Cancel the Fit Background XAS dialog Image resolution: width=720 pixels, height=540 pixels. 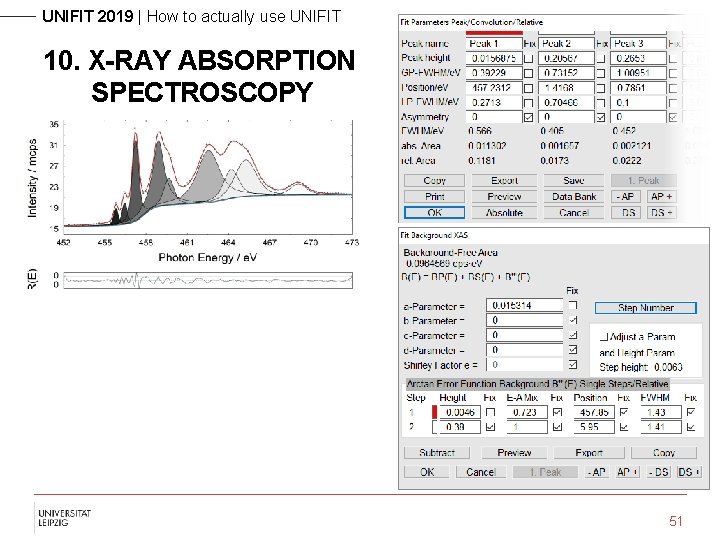(x=481, y=472)
